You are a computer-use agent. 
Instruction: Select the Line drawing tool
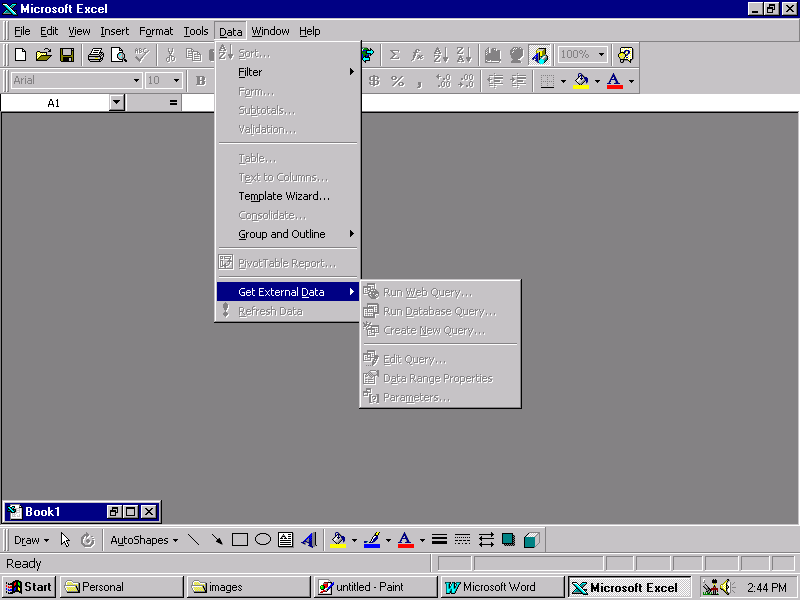(x=193, y=540)
